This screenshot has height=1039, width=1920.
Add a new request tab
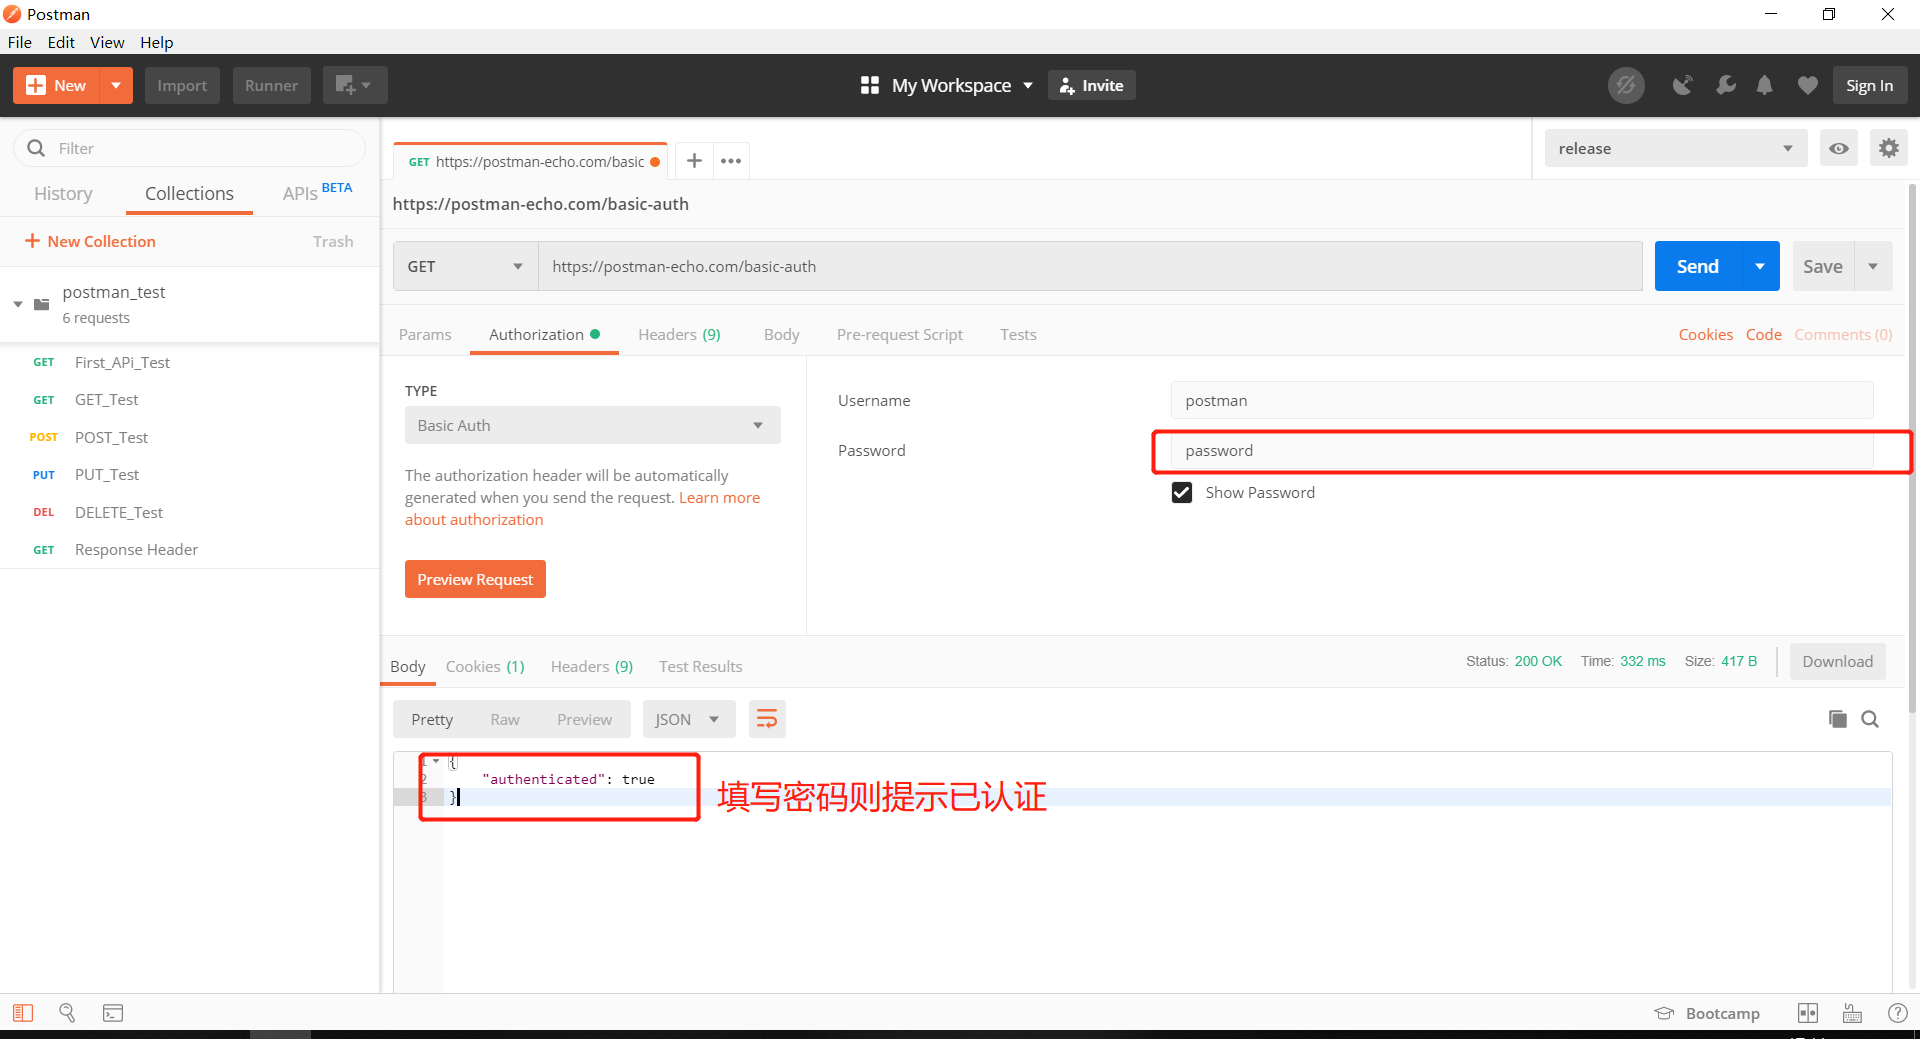694,161
